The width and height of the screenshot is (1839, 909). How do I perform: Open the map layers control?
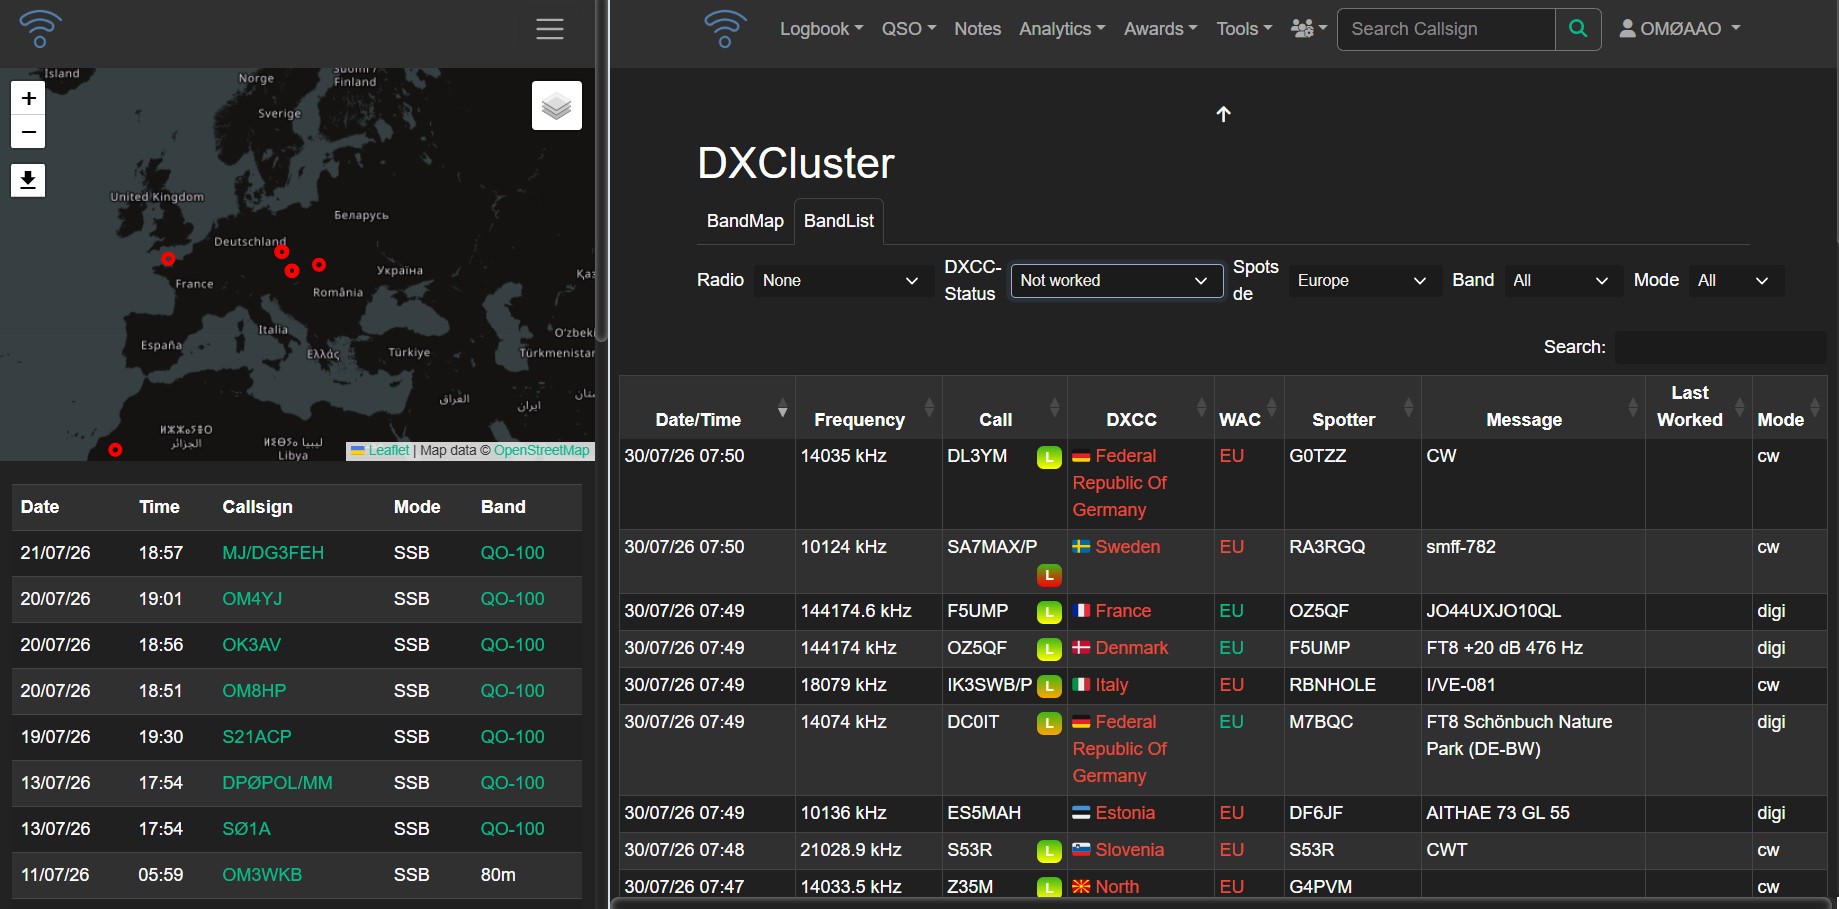point(557,106)
